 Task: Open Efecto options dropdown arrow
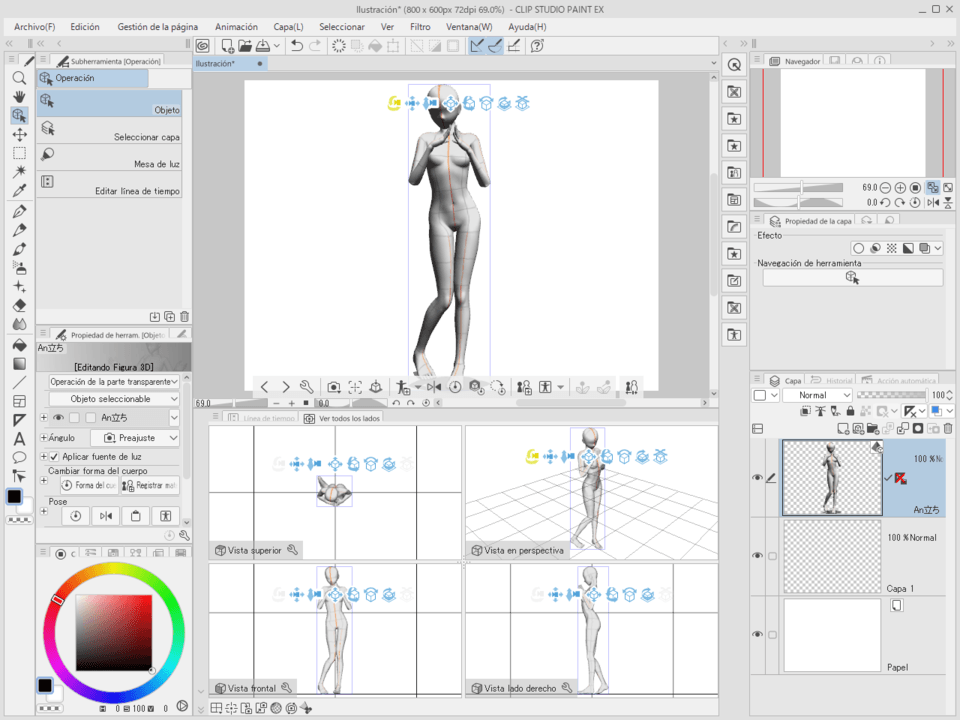click(938, 248)
